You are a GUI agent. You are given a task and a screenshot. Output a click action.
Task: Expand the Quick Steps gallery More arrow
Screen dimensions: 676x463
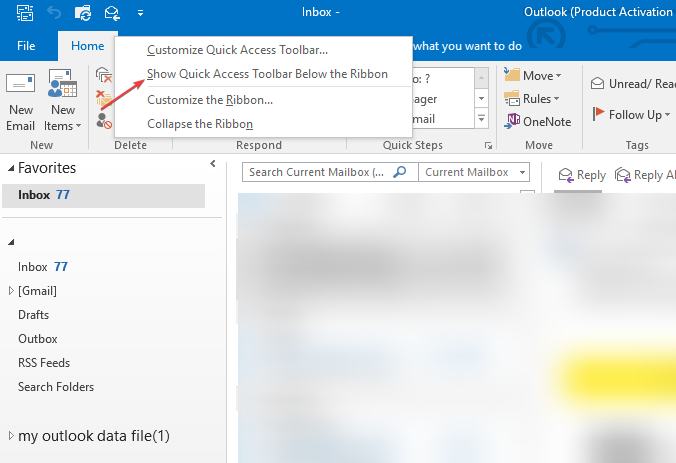pos(482,119)
